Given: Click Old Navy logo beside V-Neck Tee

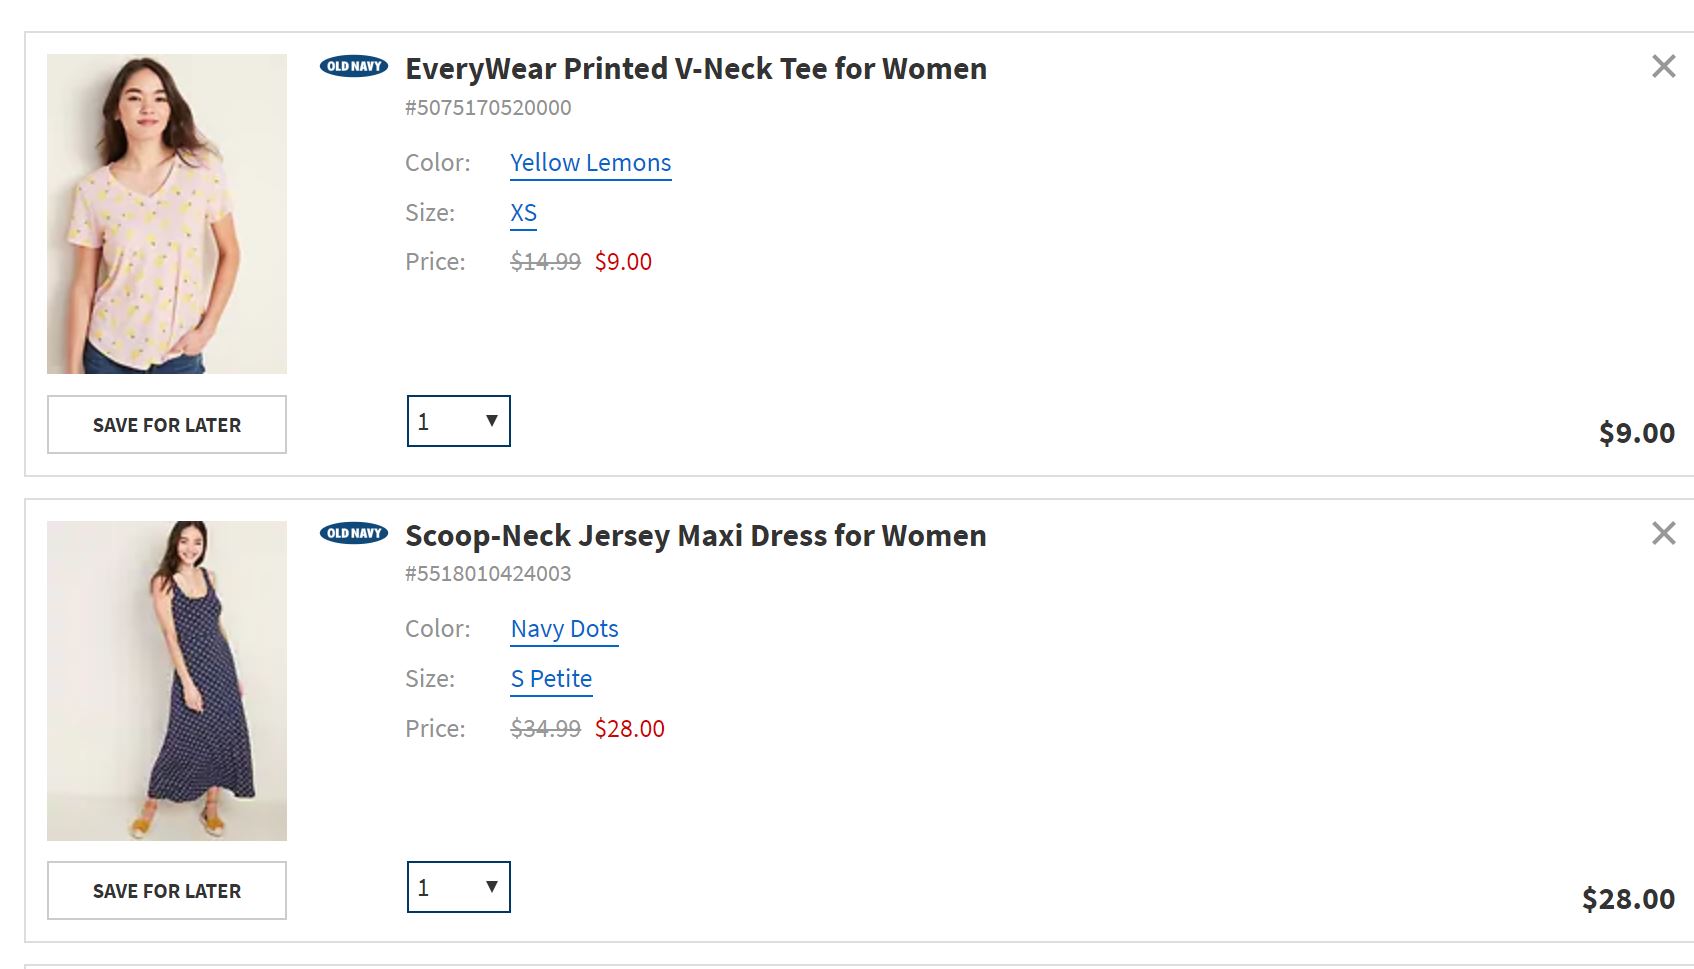Looking at the screenshot, I should click(x=354, y=67).
